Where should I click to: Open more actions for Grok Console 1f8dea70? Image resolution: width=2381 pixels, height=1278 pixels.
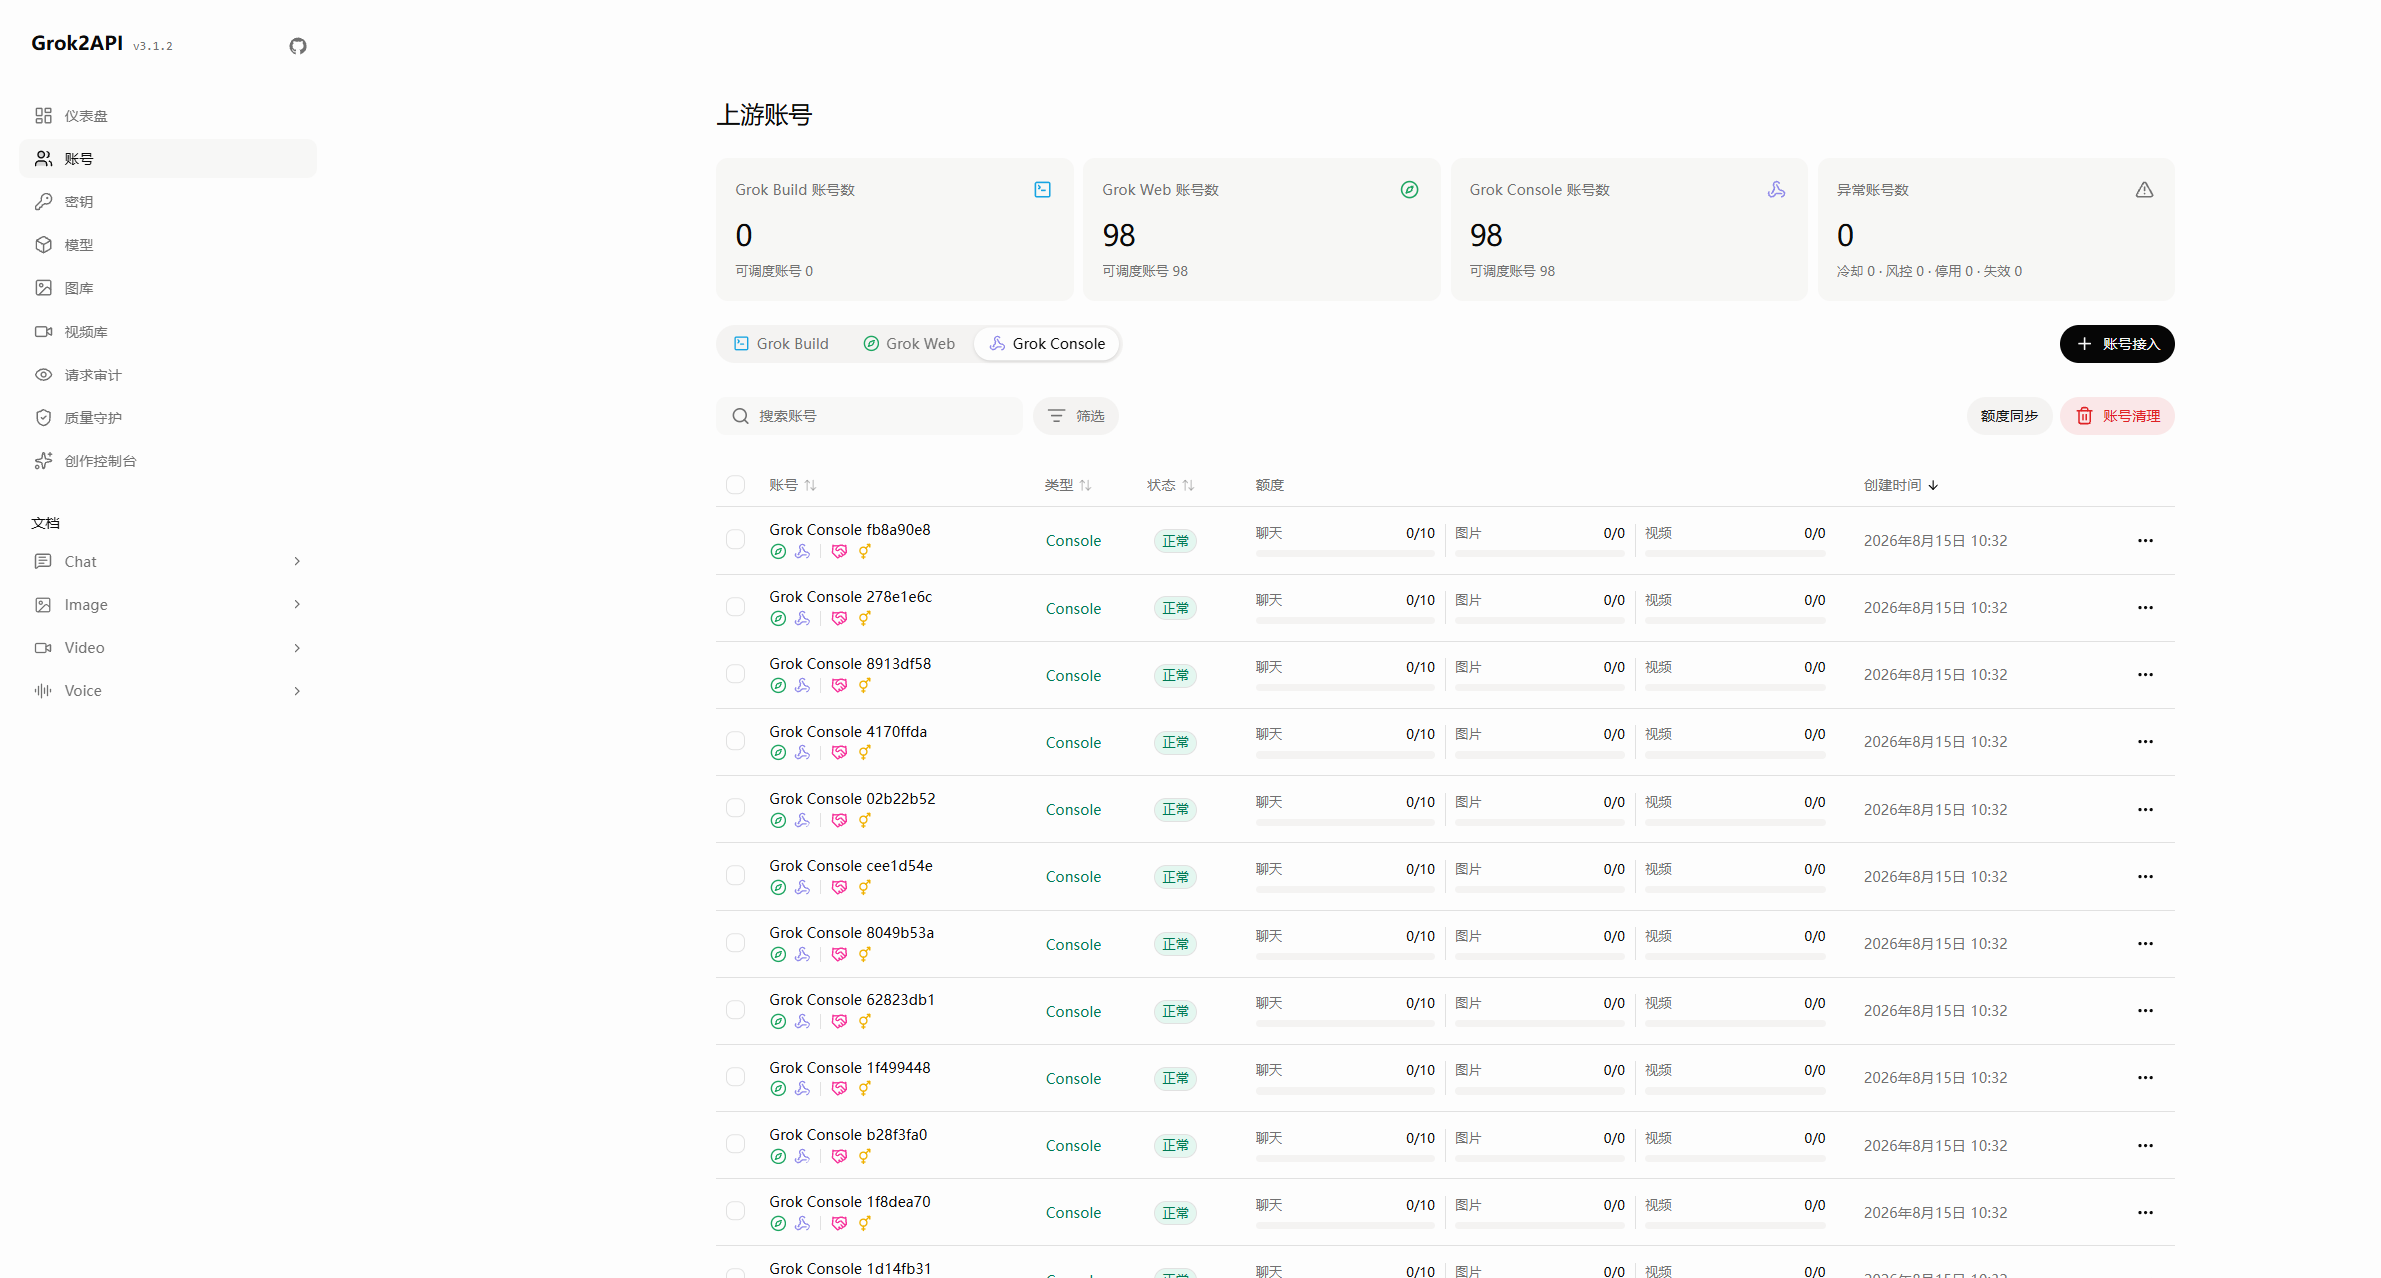pyautogui.click(x=2145, y=1213)
